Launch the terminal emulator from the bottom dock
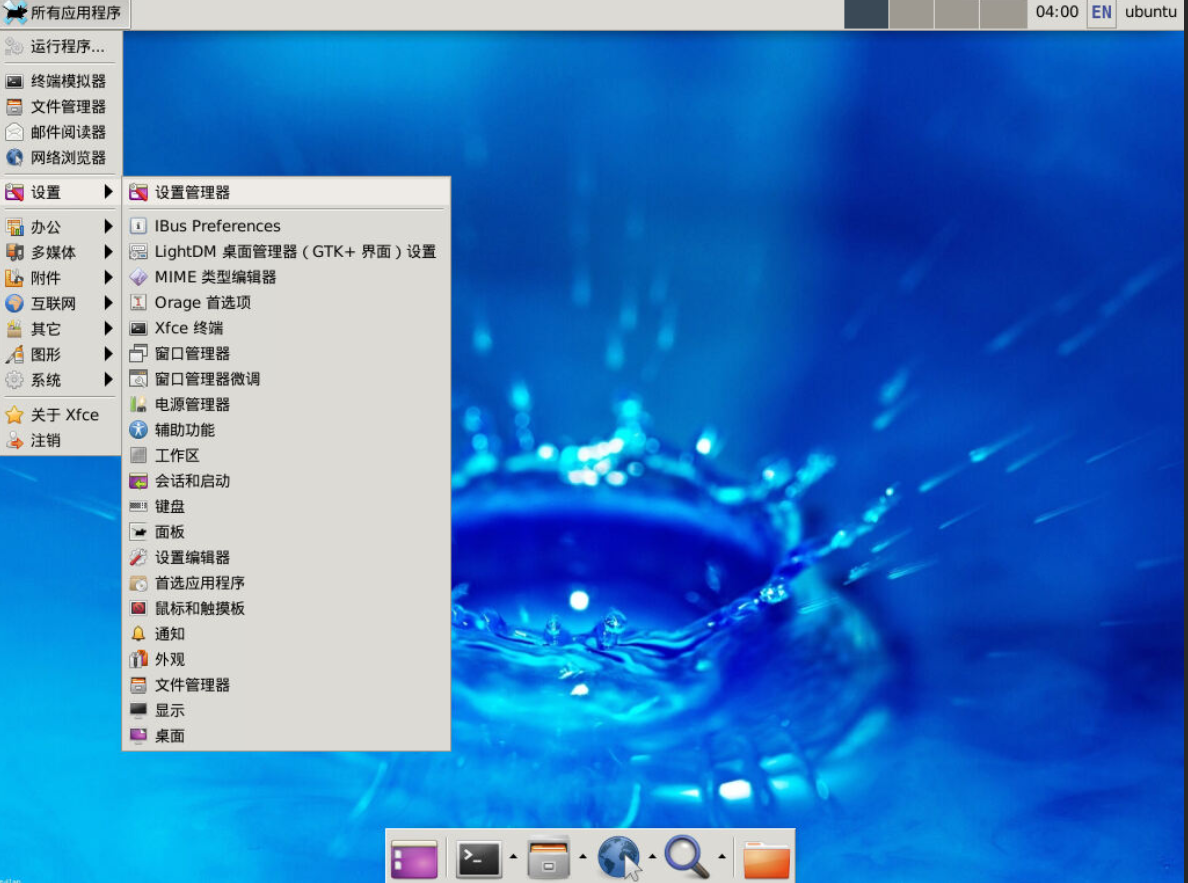Image resolution: width=1188 pixels, height=883 pixels. pos(480,858)
